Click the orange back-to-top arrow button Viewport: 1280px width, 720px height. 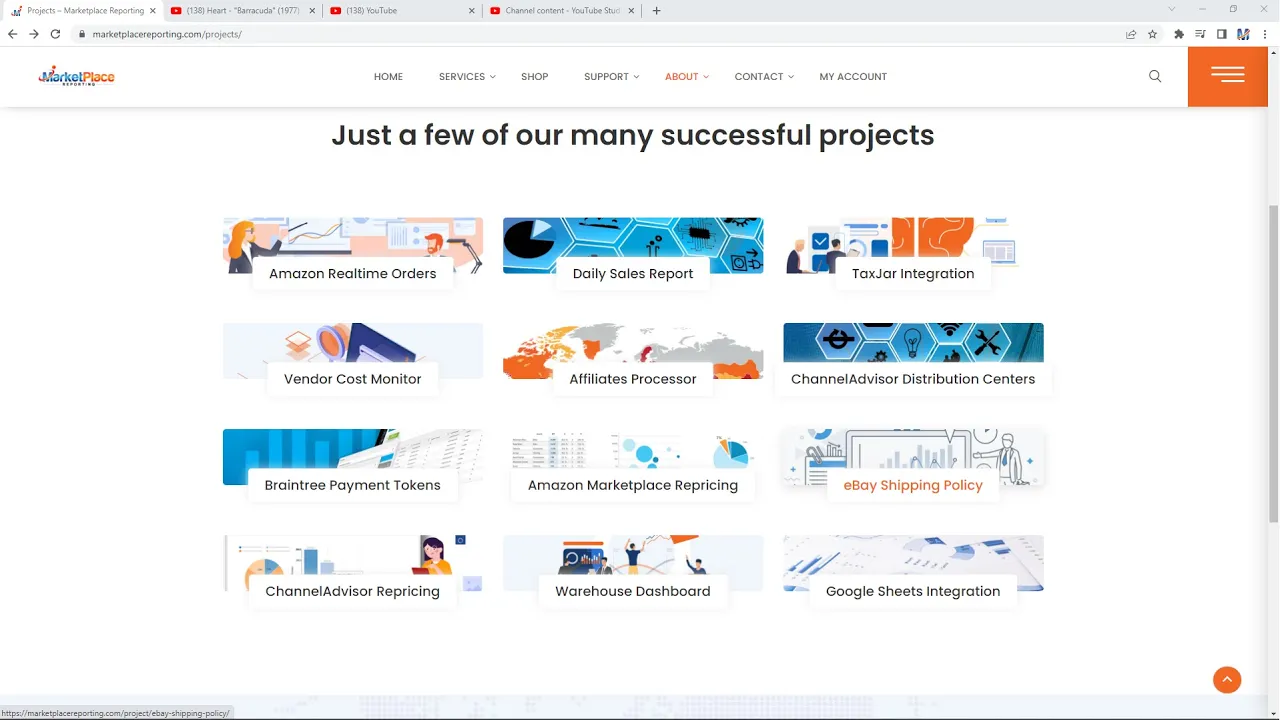1227,680
